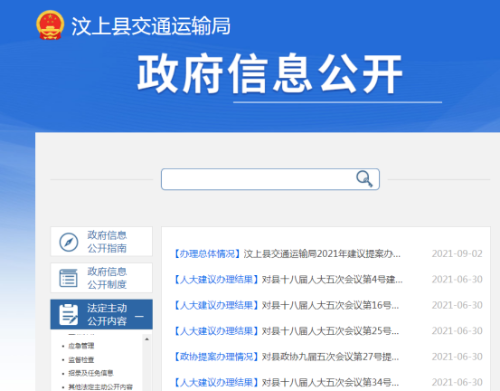Click 【人大建议办理结果】 tag on 第25号 row
This screenshot has width=500, height=391.
[x=216, y=331]
